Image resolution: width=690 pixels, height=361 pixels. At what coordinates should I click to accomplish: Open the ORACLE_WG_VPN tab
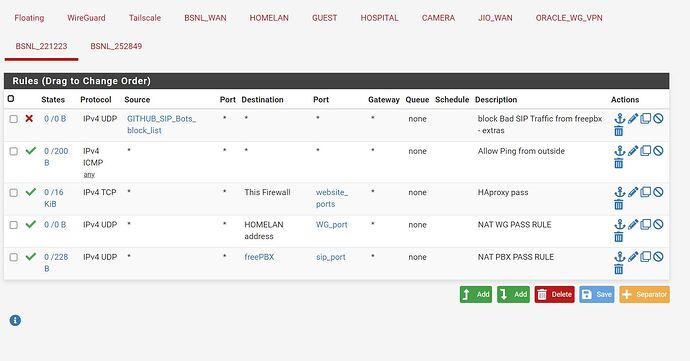pos(569,18)
